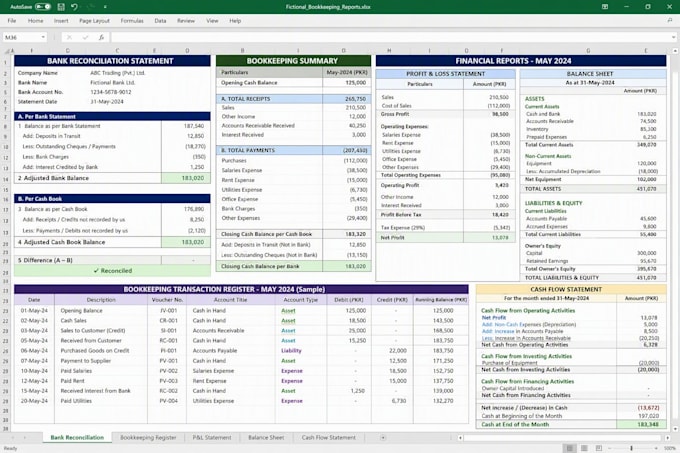The width and height of the screenshot is (680, 453).
Task: Click the formula bar Cancel X icon
Action: (69, 37)
